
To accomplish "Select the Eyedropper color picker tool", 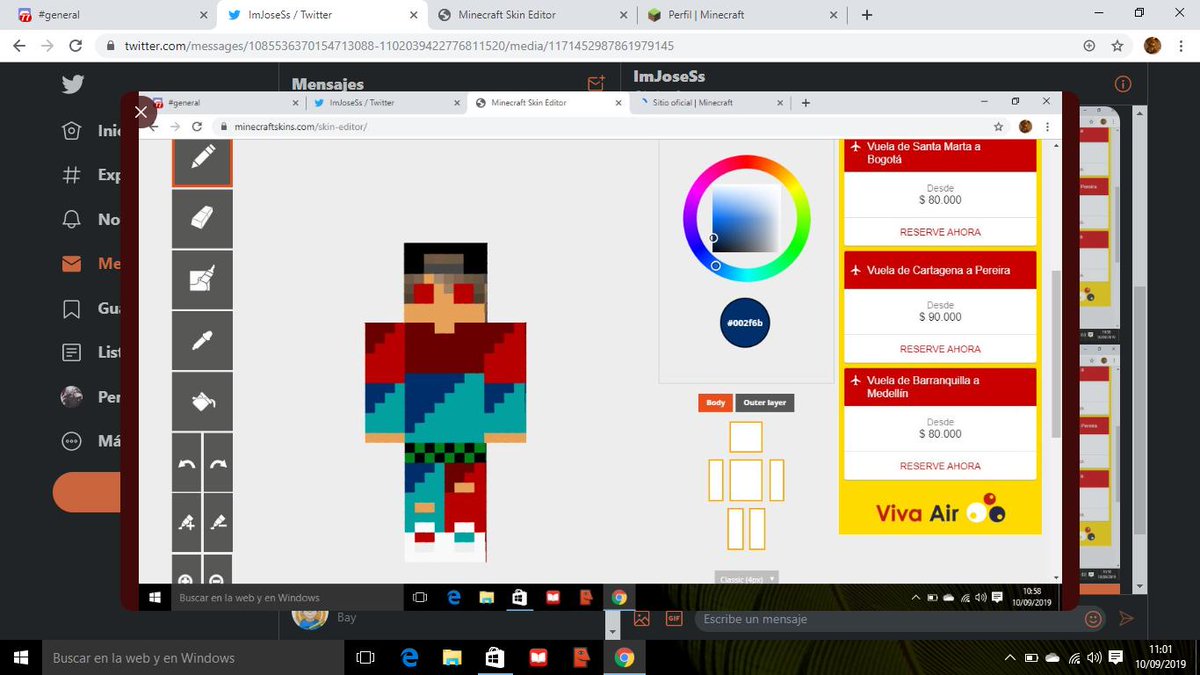I will tap(202, 340).
